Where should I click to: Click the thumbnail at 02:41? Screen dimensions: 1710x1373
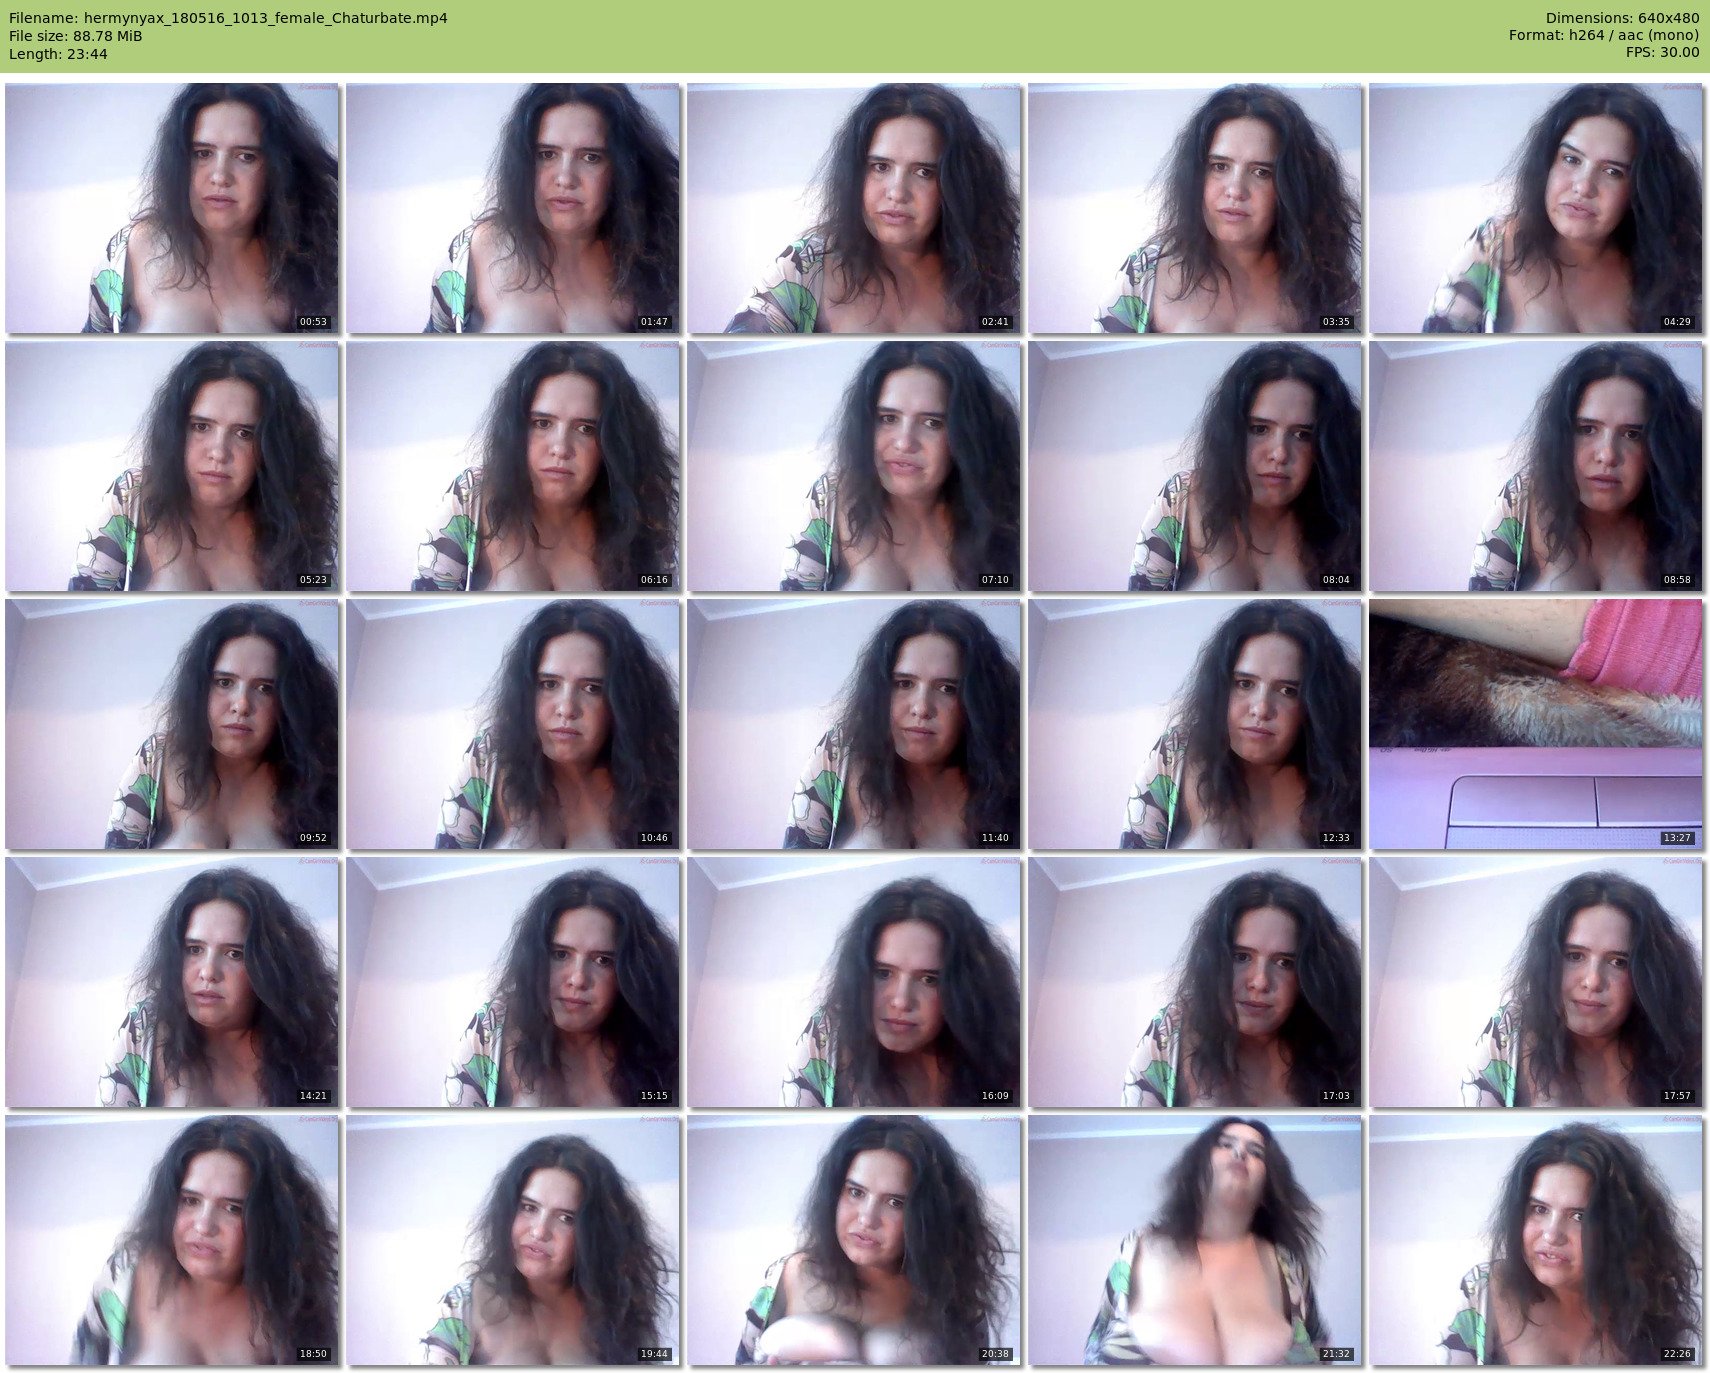[854, 208]
